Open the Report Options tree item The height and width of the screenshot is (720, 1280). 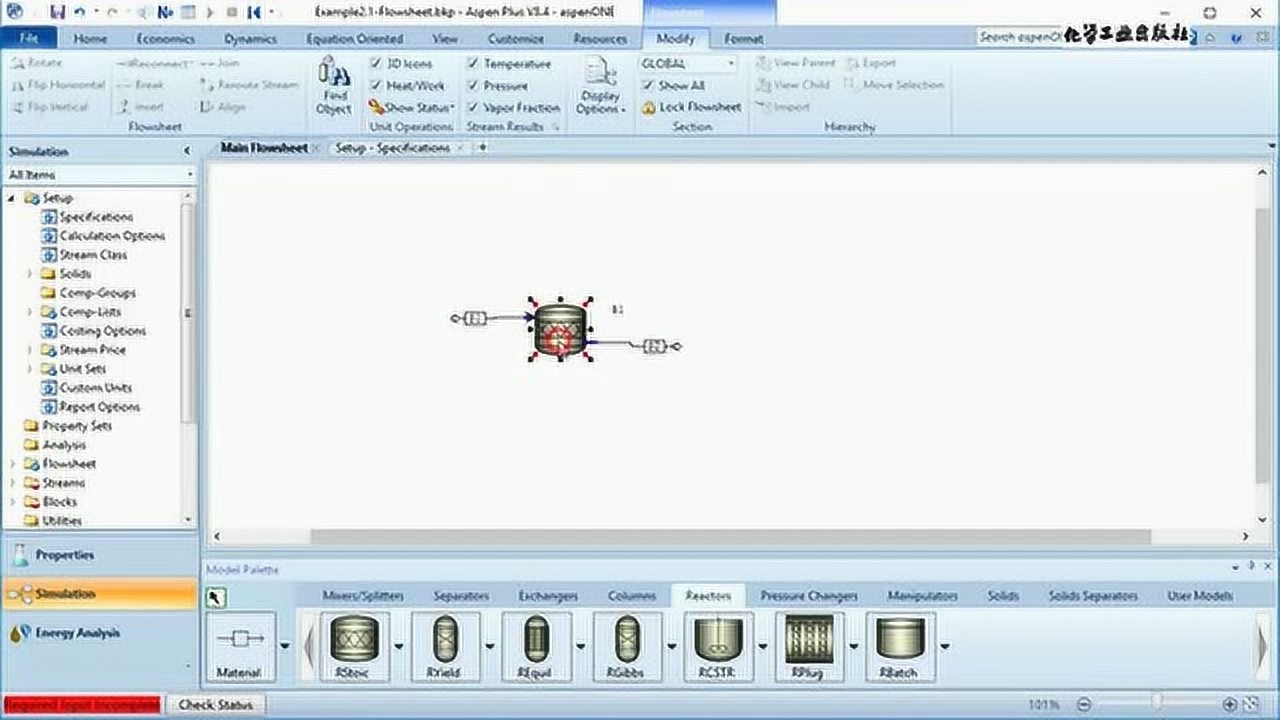[91, 407]
